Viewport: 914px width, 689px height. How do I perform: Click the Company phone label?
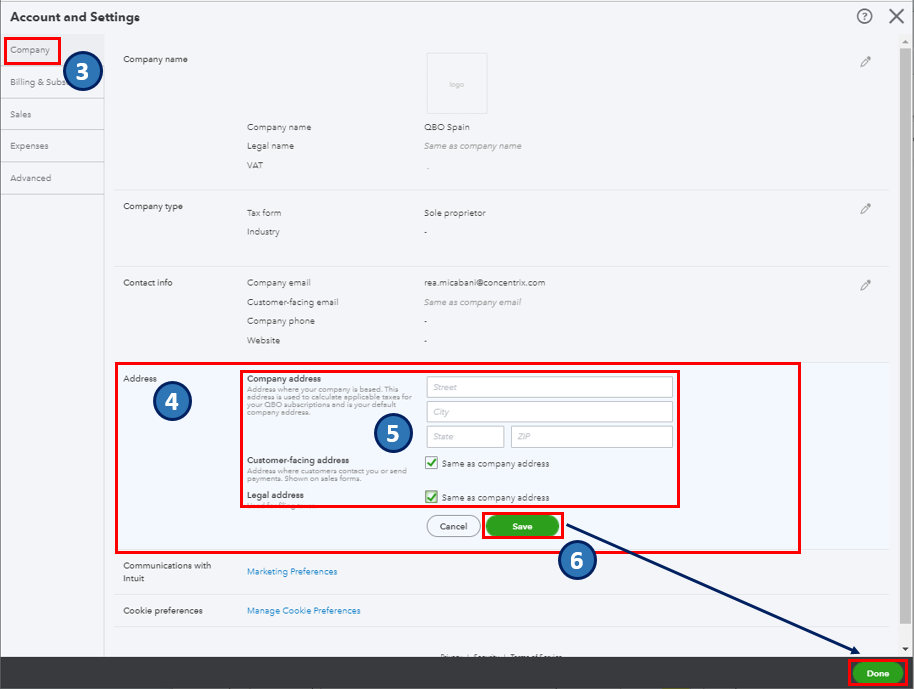click(280, 321)
